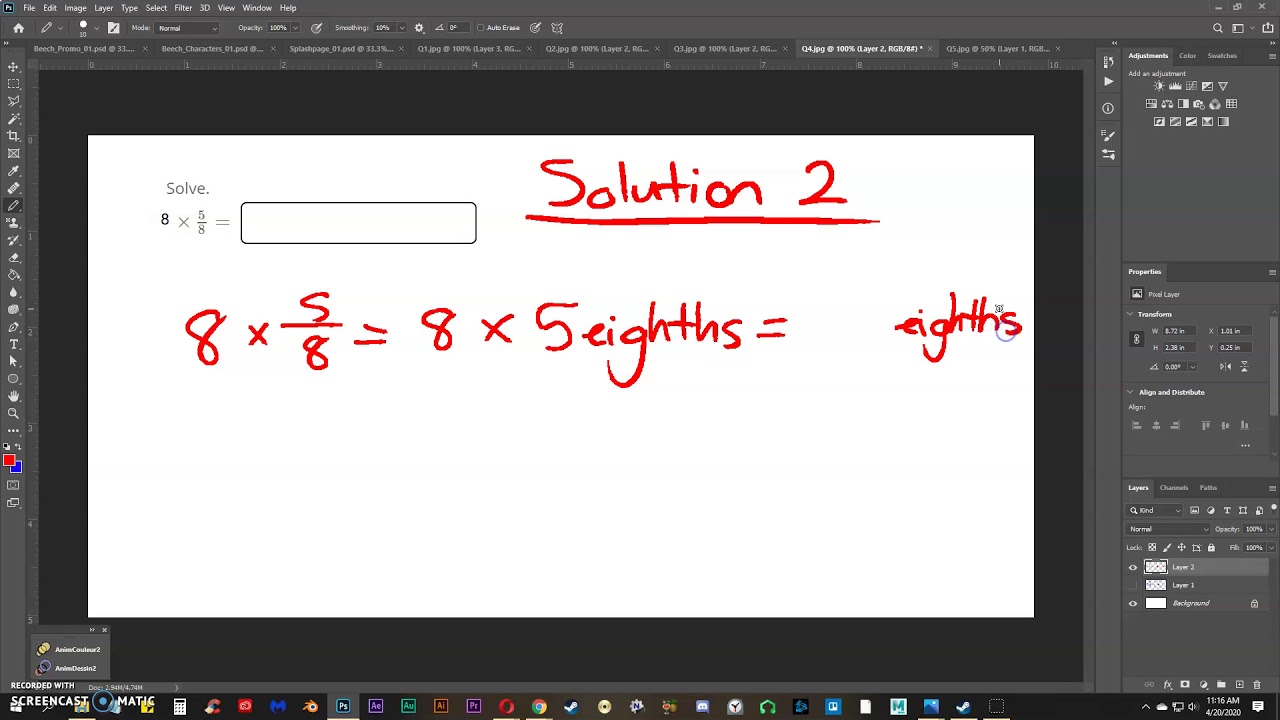
Task: Delete layer with trash icon
Action: point(1258,685)
